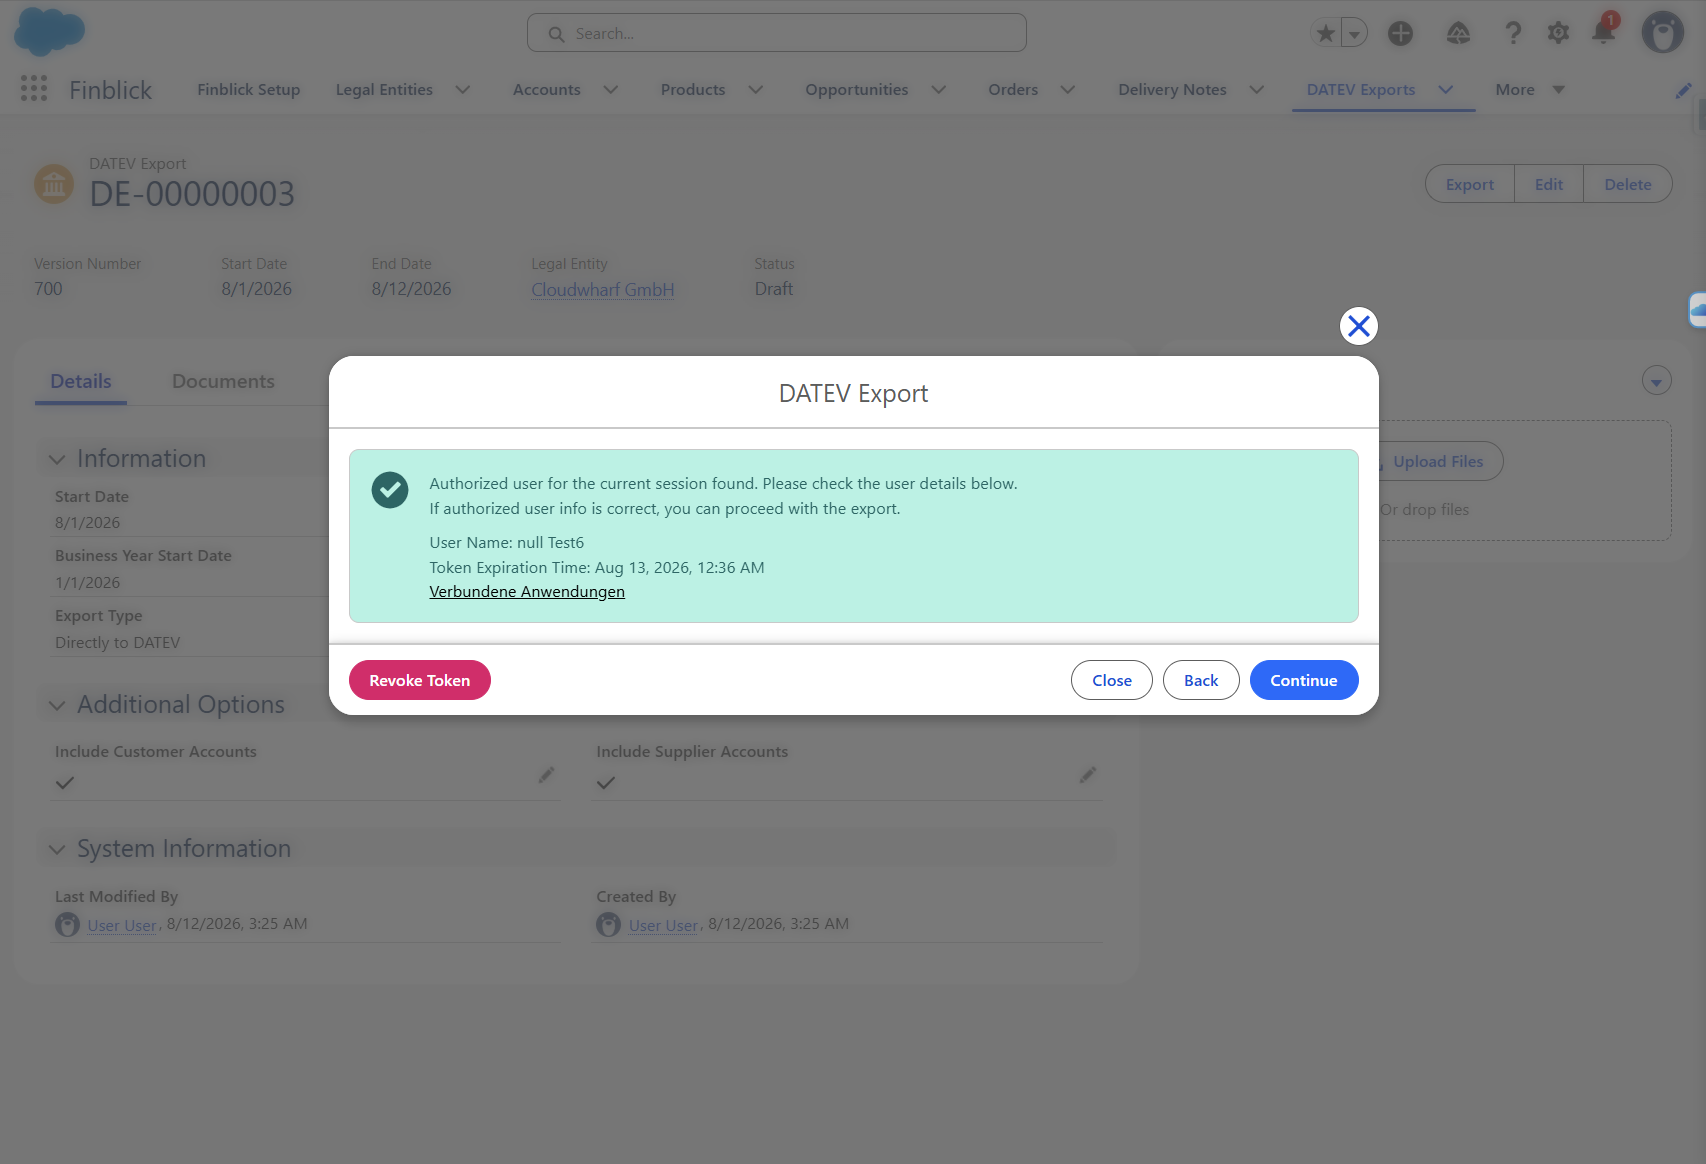Switch to the Documents tab
The height and width of the screenshot is (1164, 1706).
[223, 381]
